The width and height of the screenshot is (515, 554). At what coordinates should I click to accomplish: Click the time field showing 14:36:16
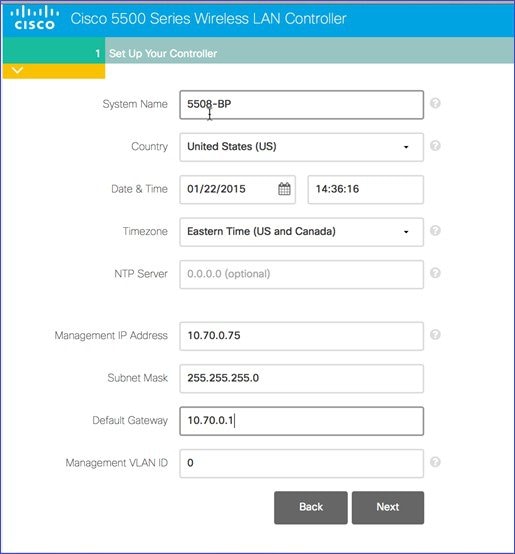coord(366,189)
